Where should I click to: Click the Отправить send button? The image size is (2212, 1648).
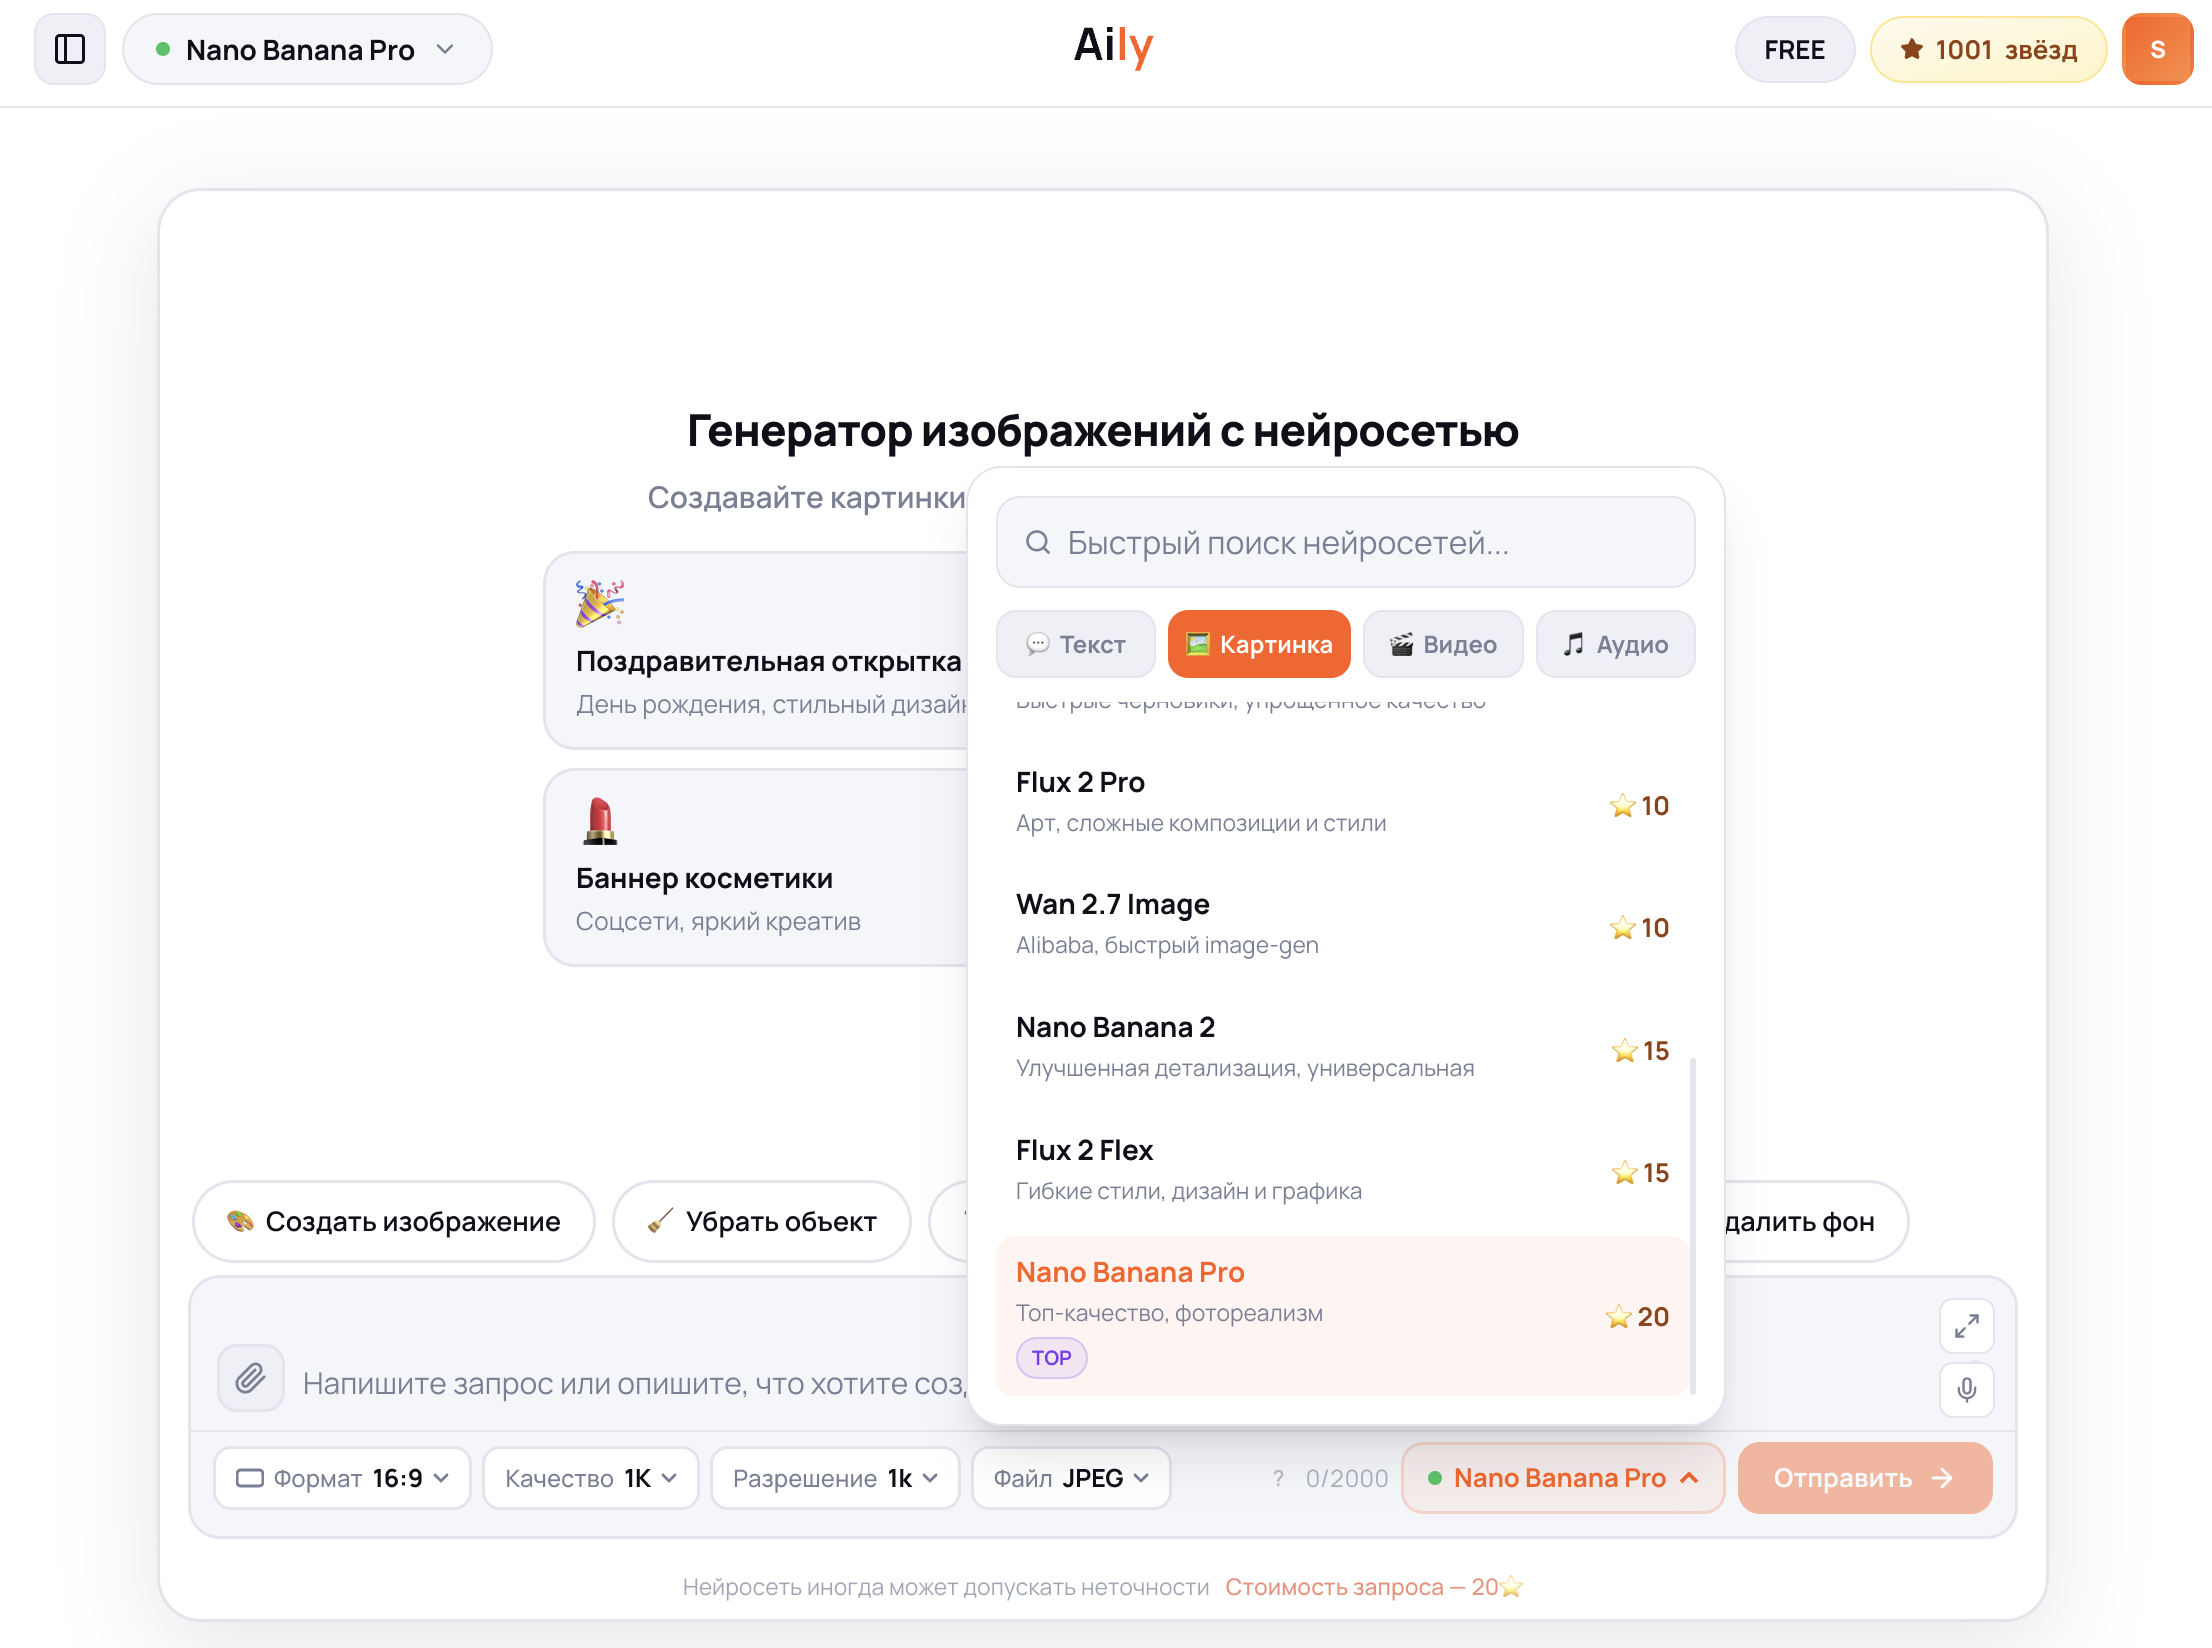coord(1865,1478)
